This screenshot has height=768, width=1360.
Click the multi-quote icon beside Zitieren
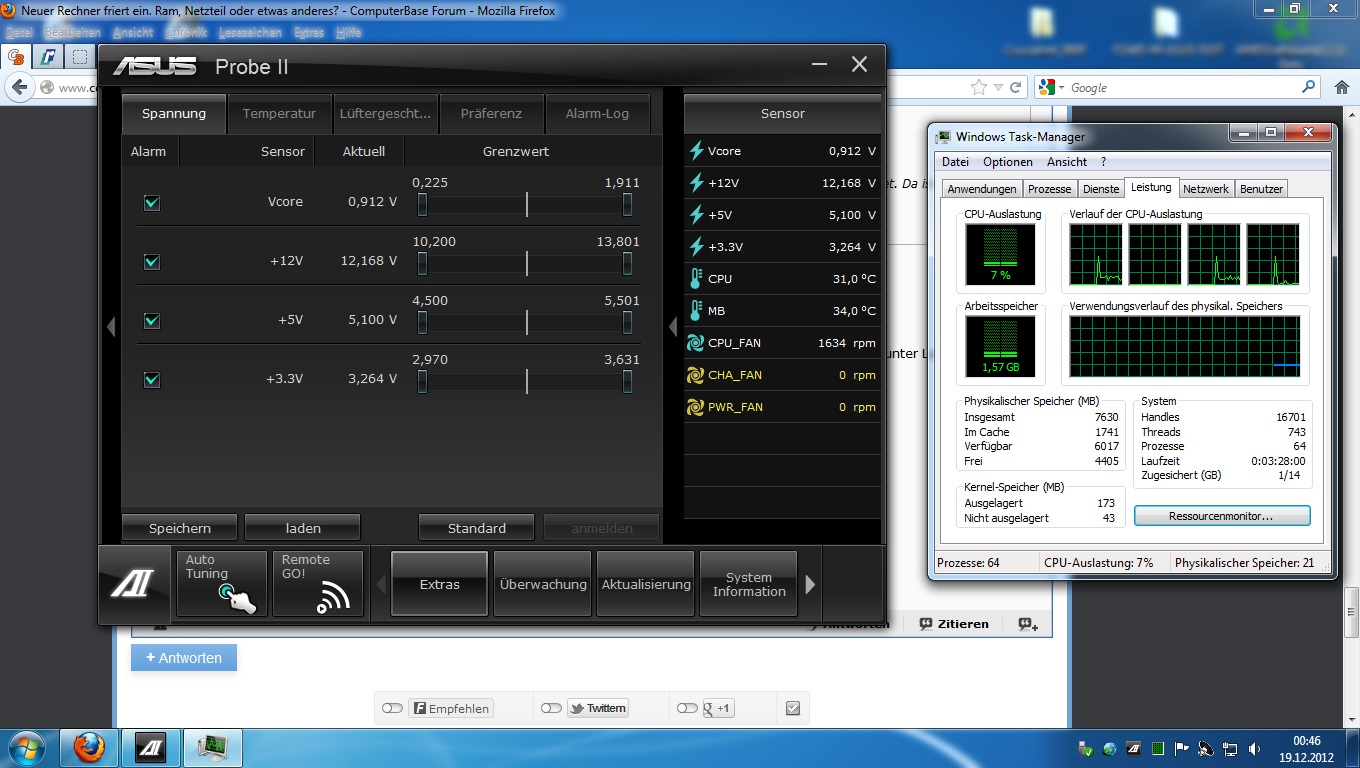click(x=1028, y=623)
